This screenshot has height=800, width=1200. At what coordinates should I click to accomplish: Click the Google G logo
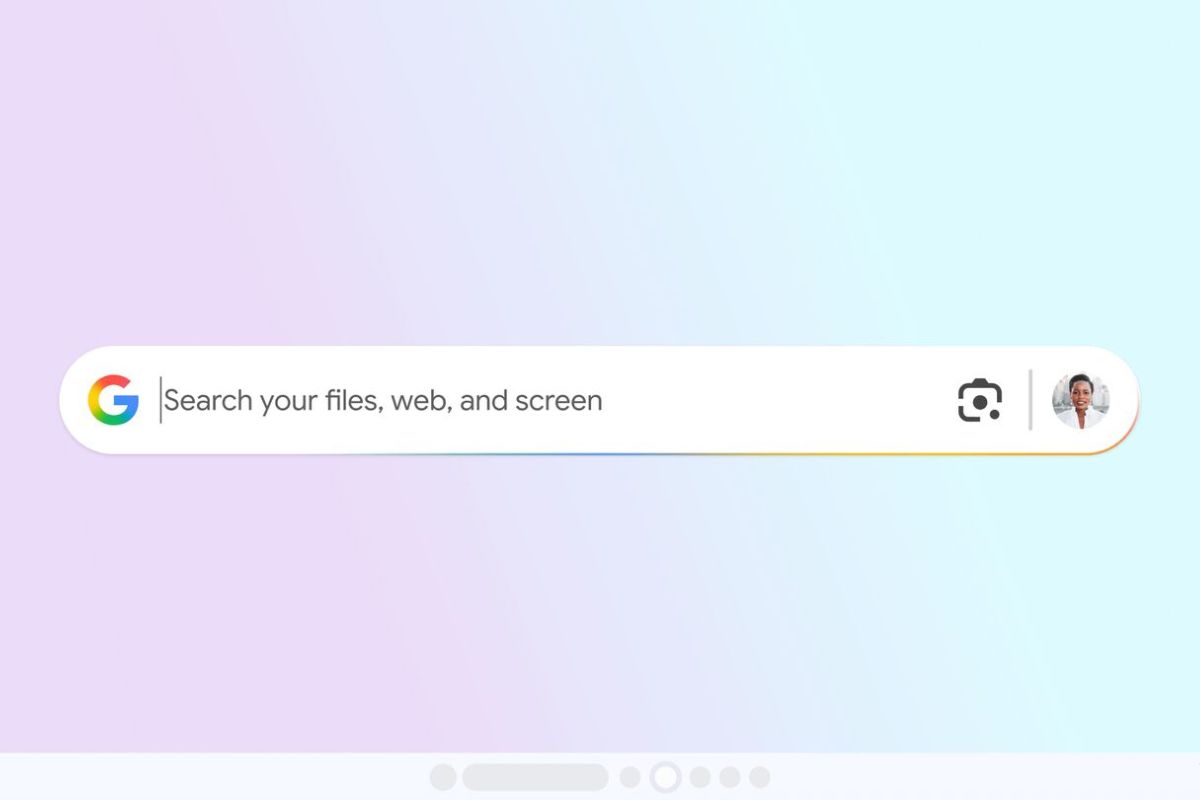click(x=113, y=400)
